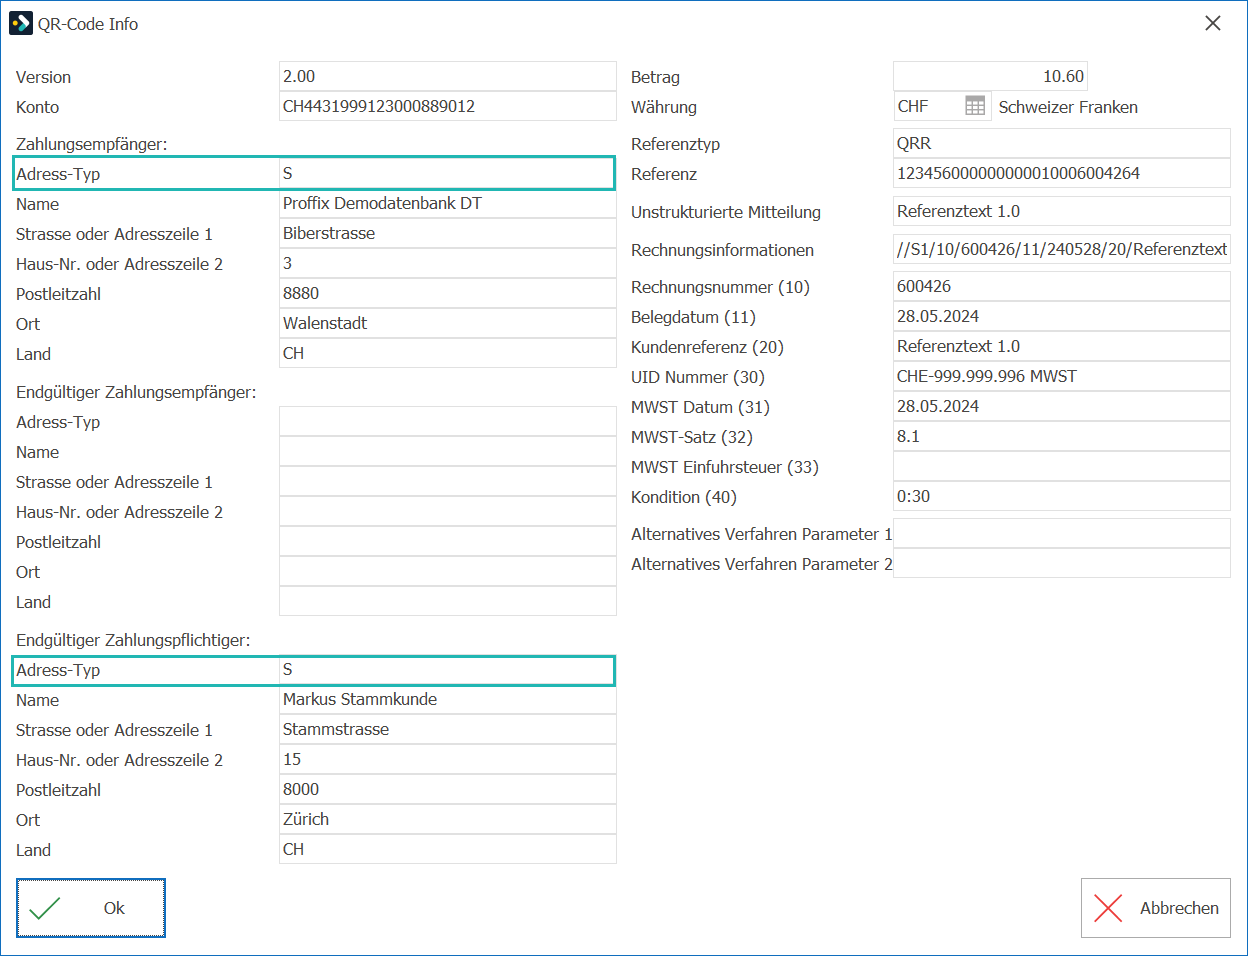Focus the Referenztyp field showing QRR

click(1062, 143)
